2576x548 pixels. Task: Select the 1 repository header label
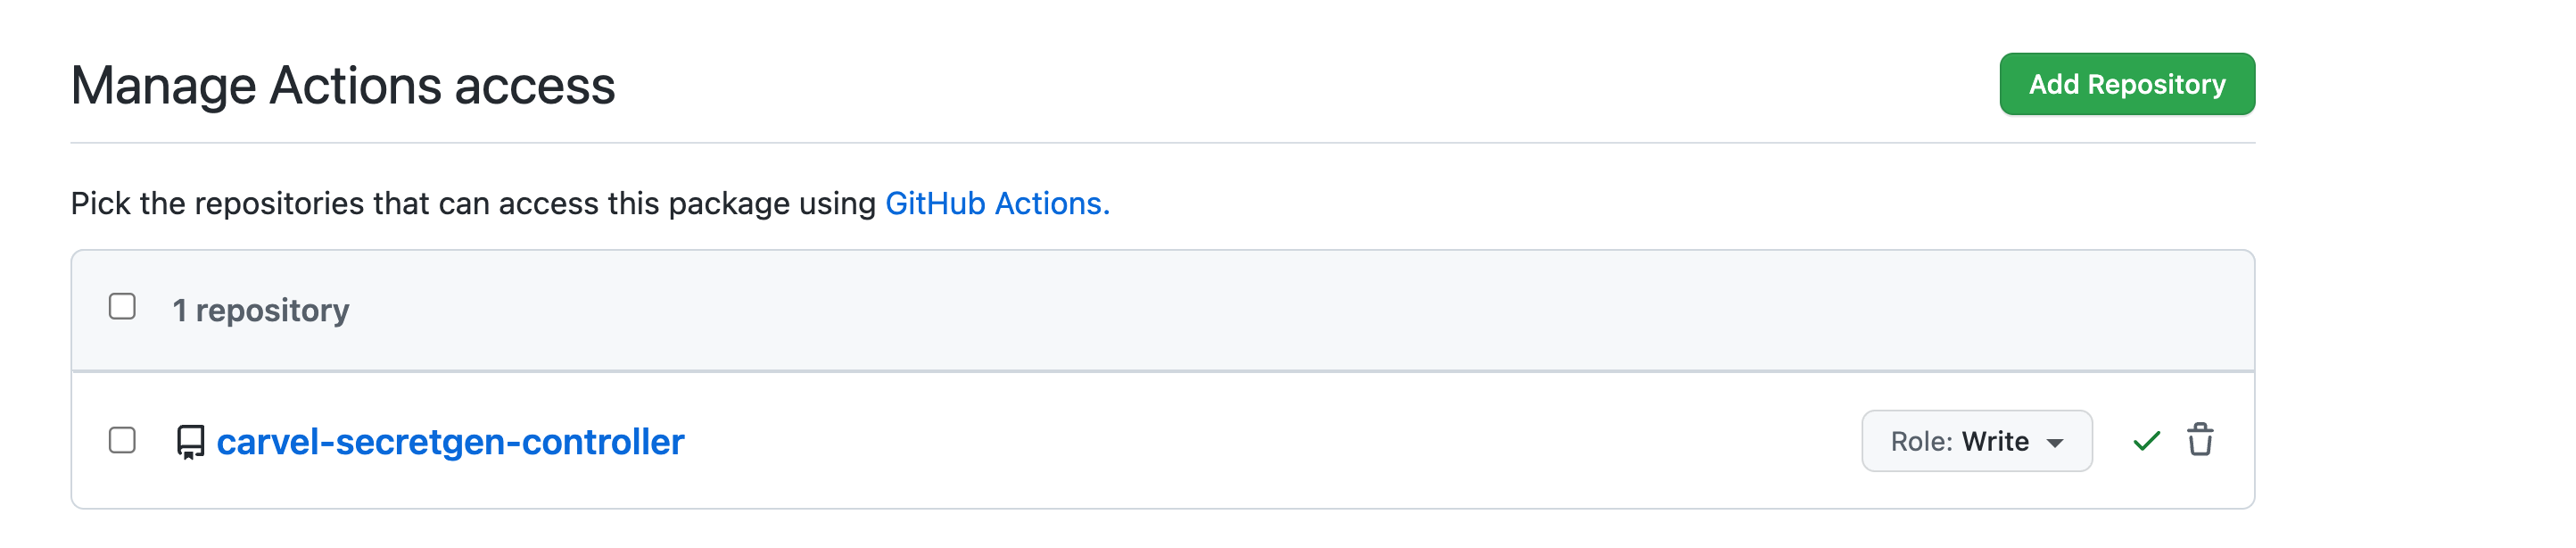[263, 309]
